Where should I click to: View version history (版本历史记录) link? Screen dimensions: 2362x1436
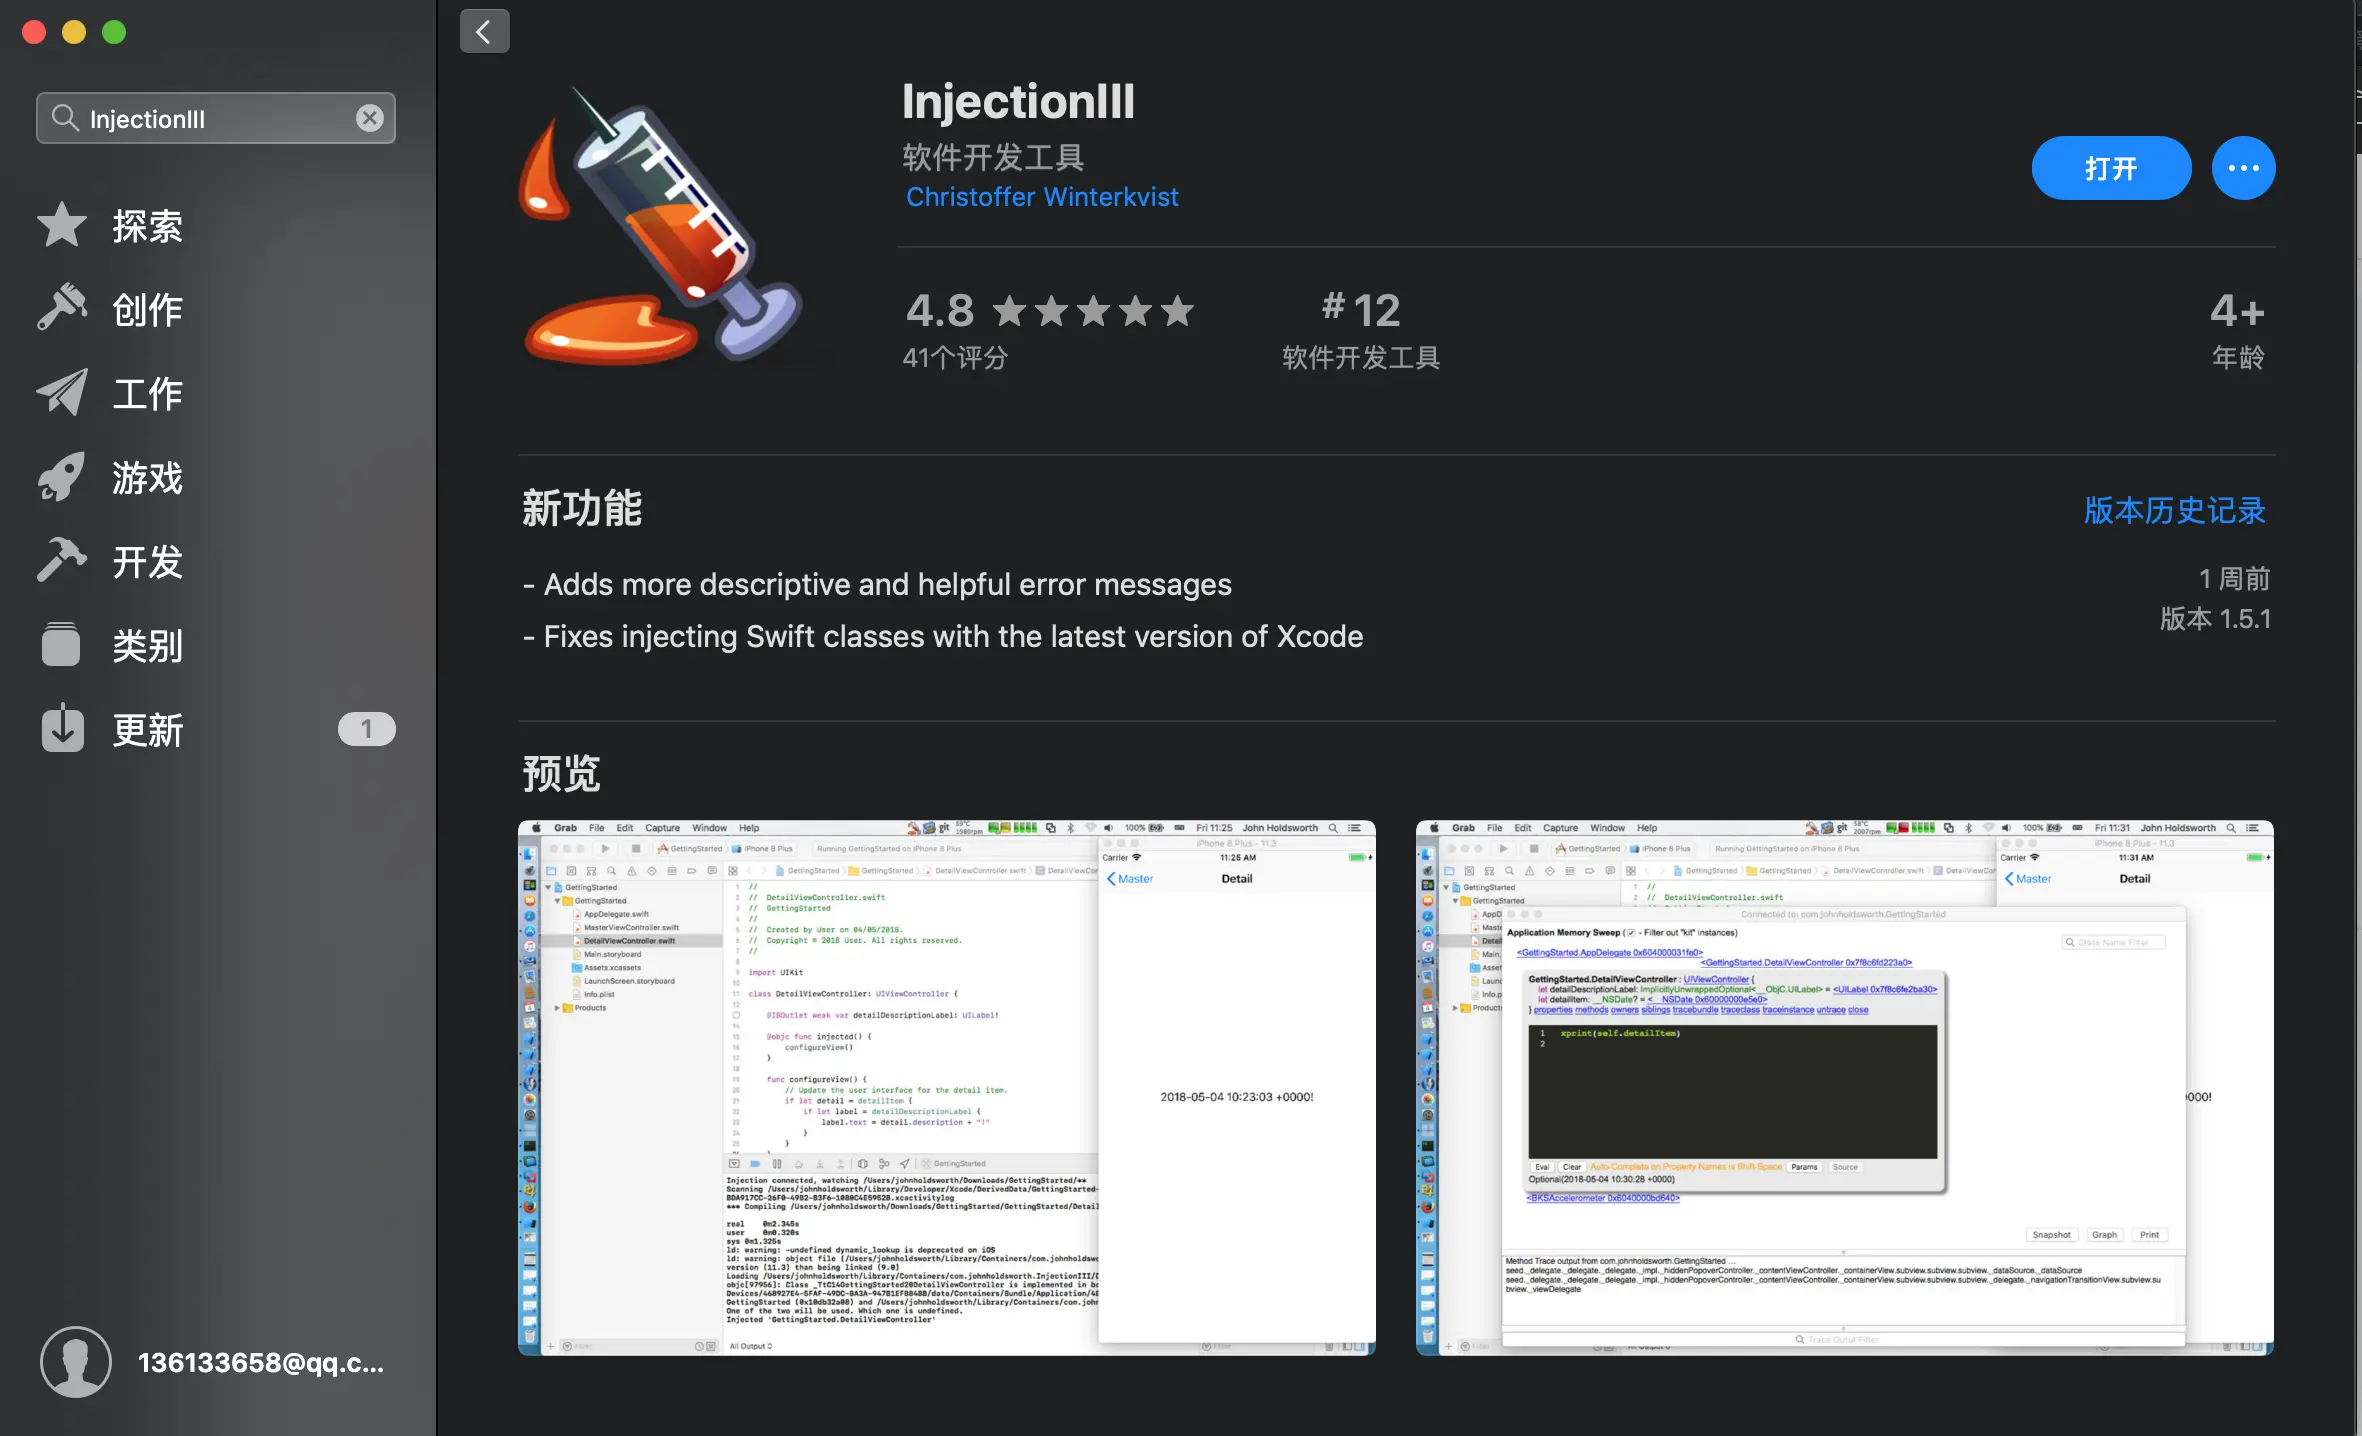coord(2174,510)
